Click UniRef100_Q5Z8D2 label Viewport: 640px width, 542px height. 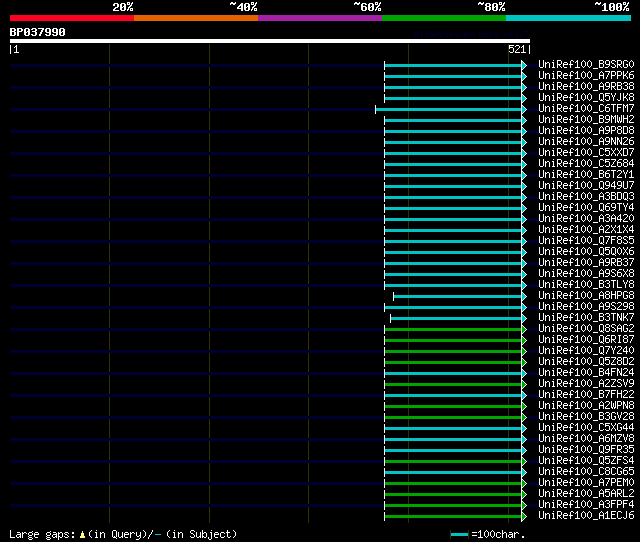click(x=586, y=362)
